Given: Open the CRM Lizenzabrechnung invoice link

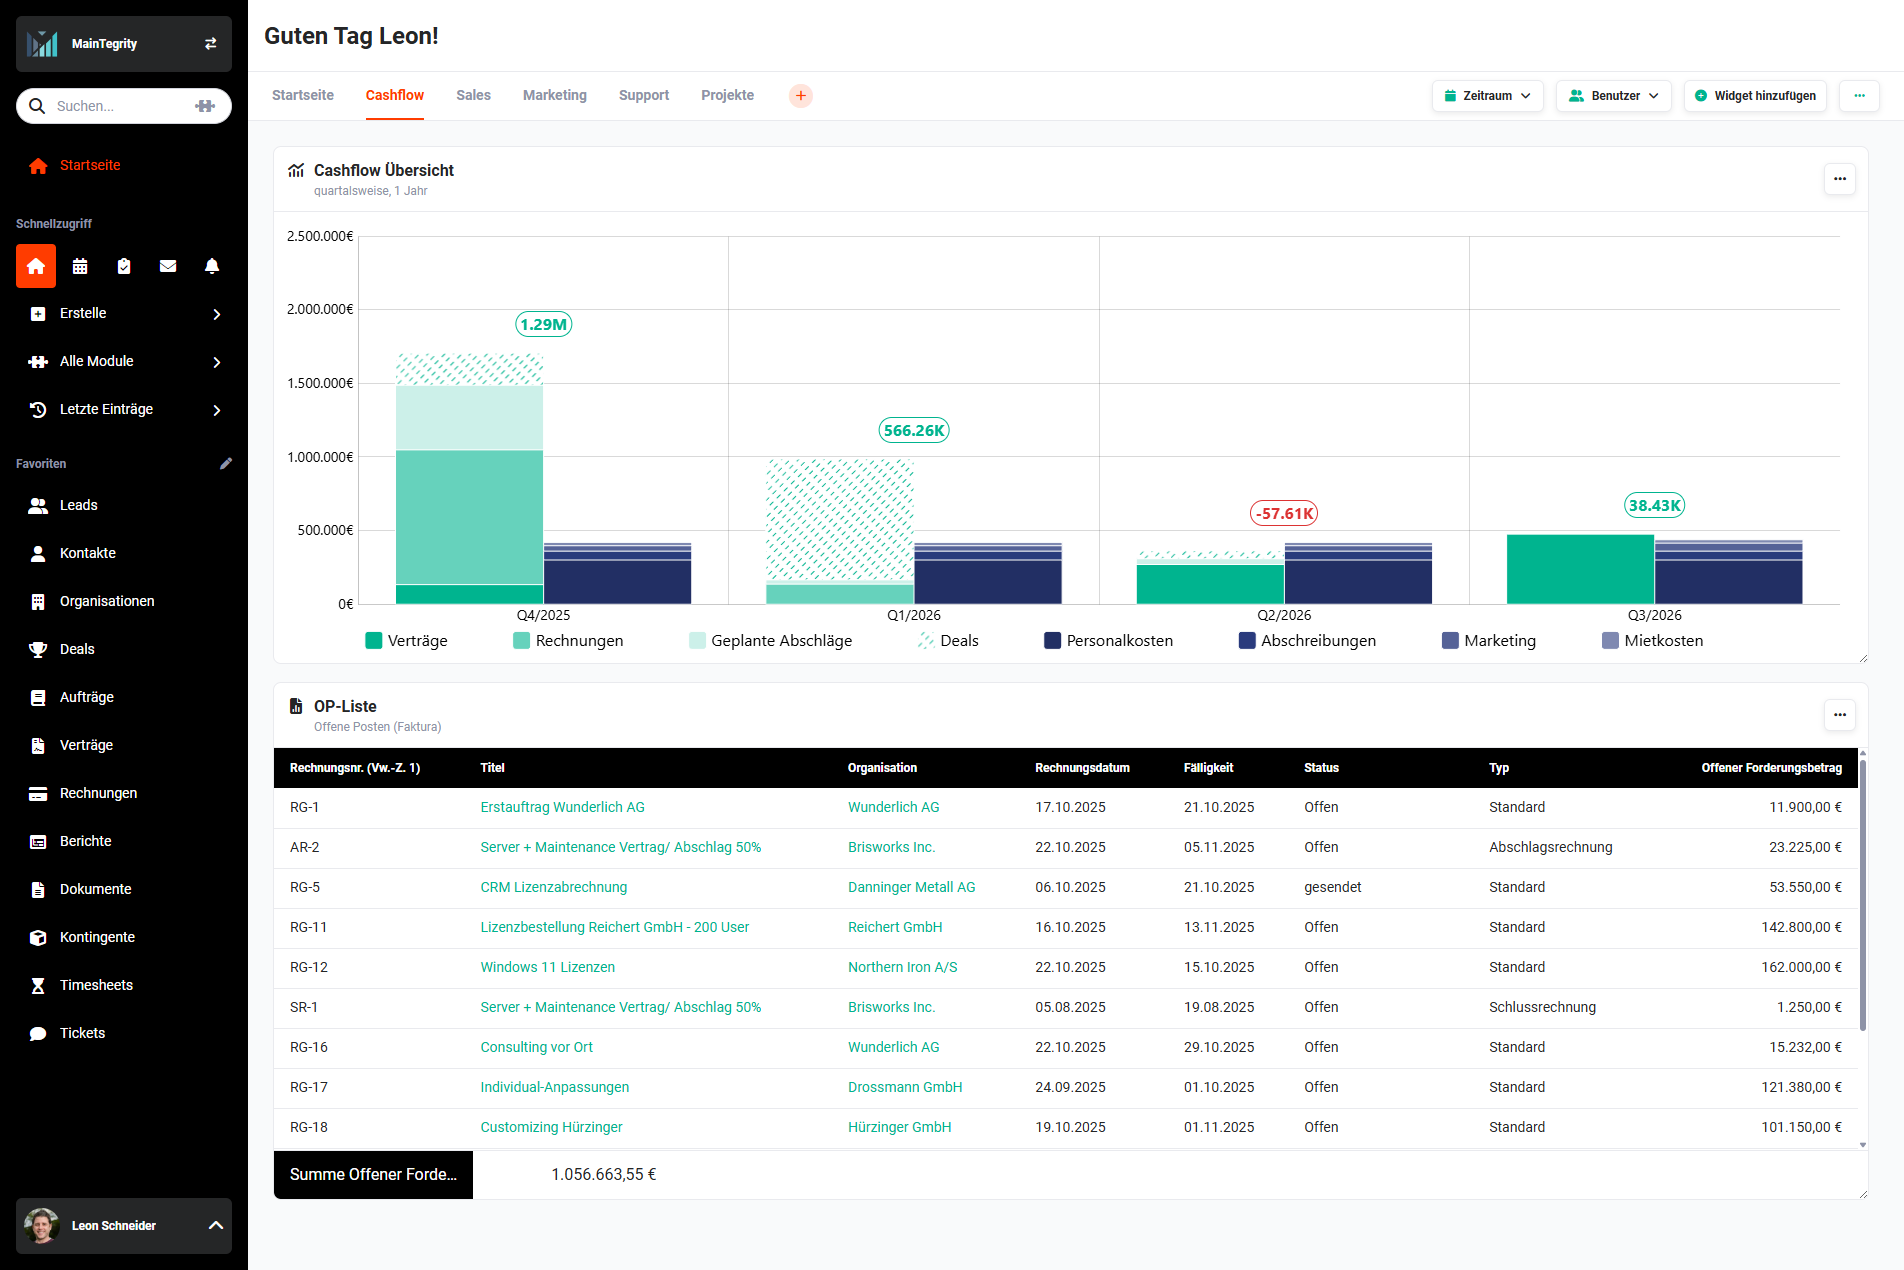Looking at the screenshot, I should click(x=553, y=887).
